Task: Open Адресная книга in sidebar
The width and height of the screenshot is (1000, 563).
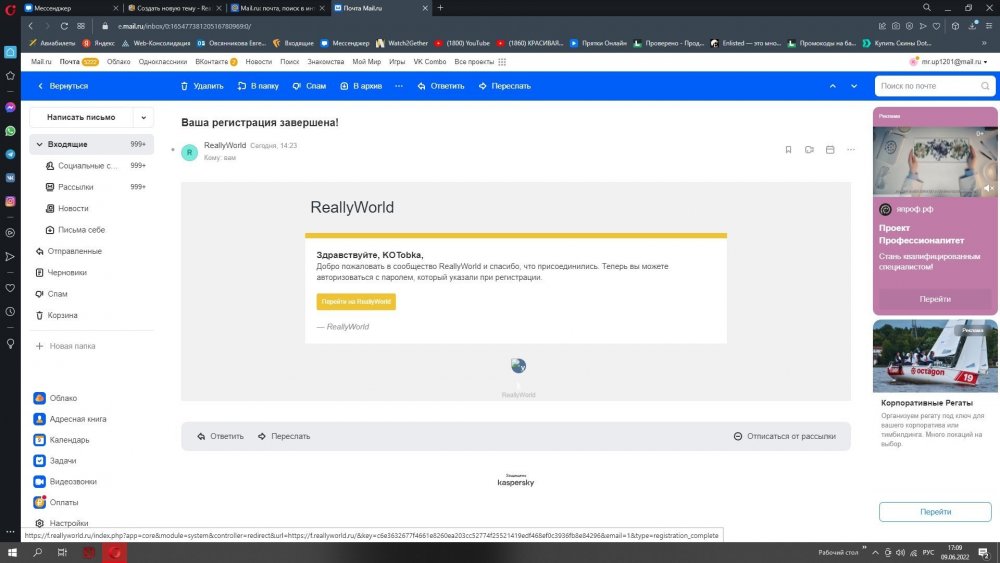Action: click(x=70, y=419)
